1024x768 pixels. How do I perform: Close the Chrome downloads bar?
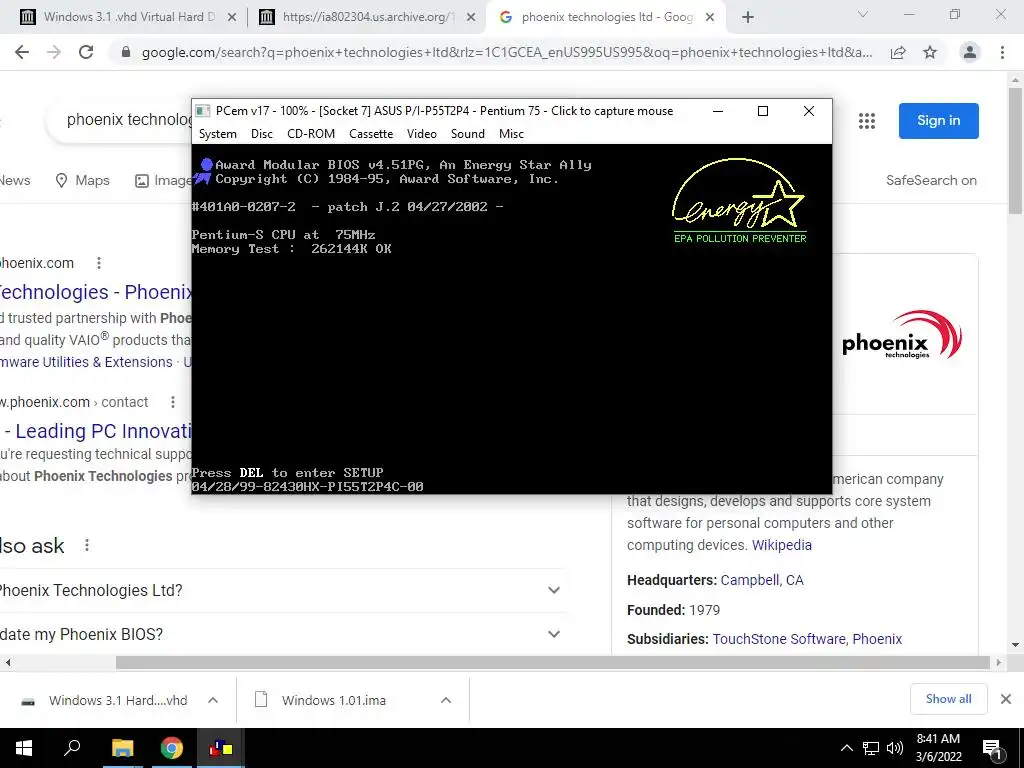[x=1006, y=699]
